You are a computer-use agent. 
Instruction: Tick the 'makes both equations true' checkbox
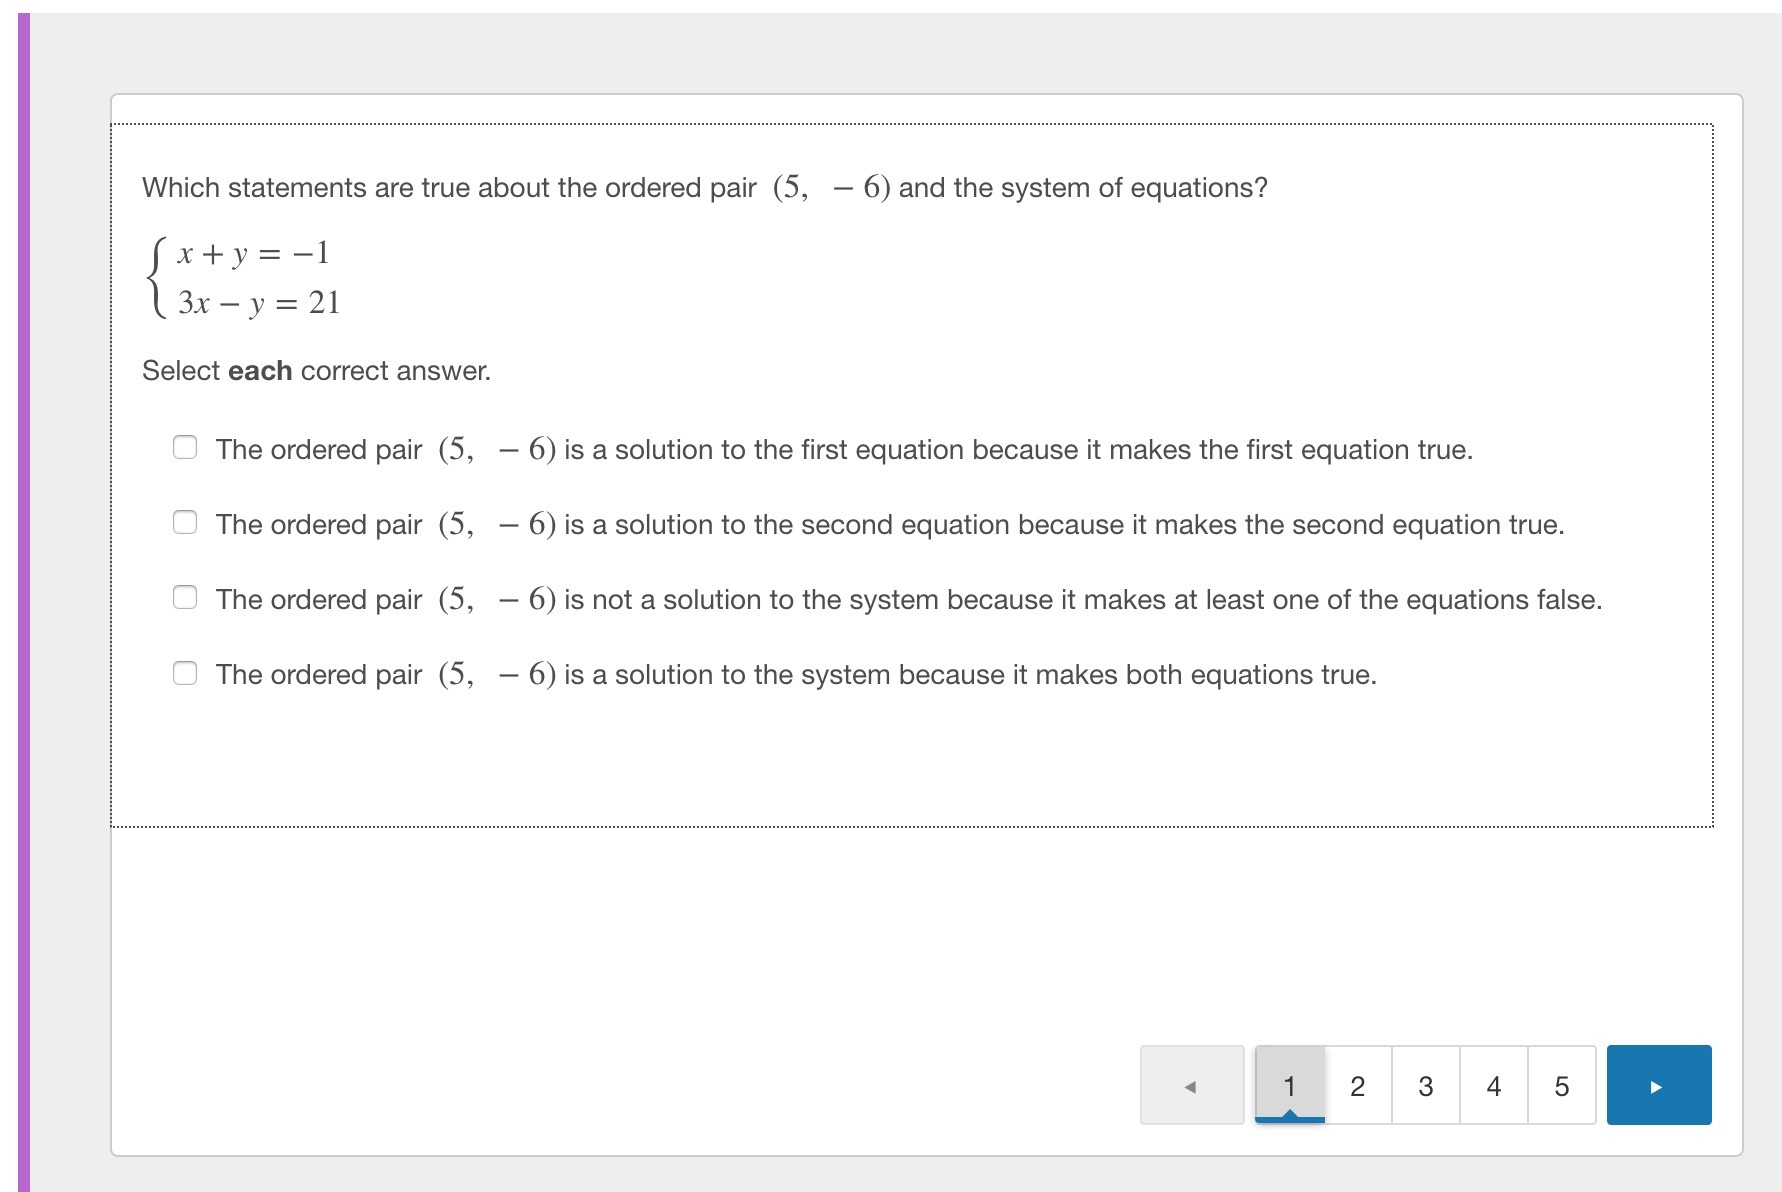(x=185, y=672)
